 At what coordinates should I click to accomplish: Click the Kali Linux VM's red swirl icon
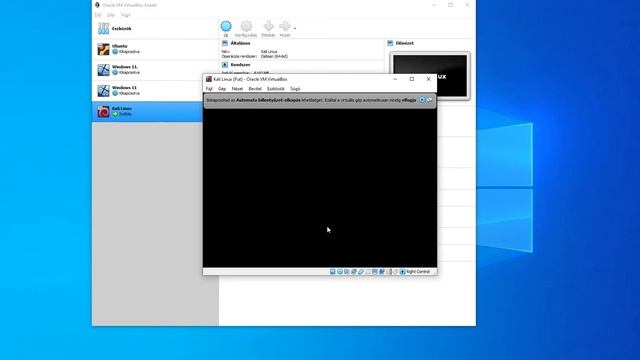pos(103,111)
